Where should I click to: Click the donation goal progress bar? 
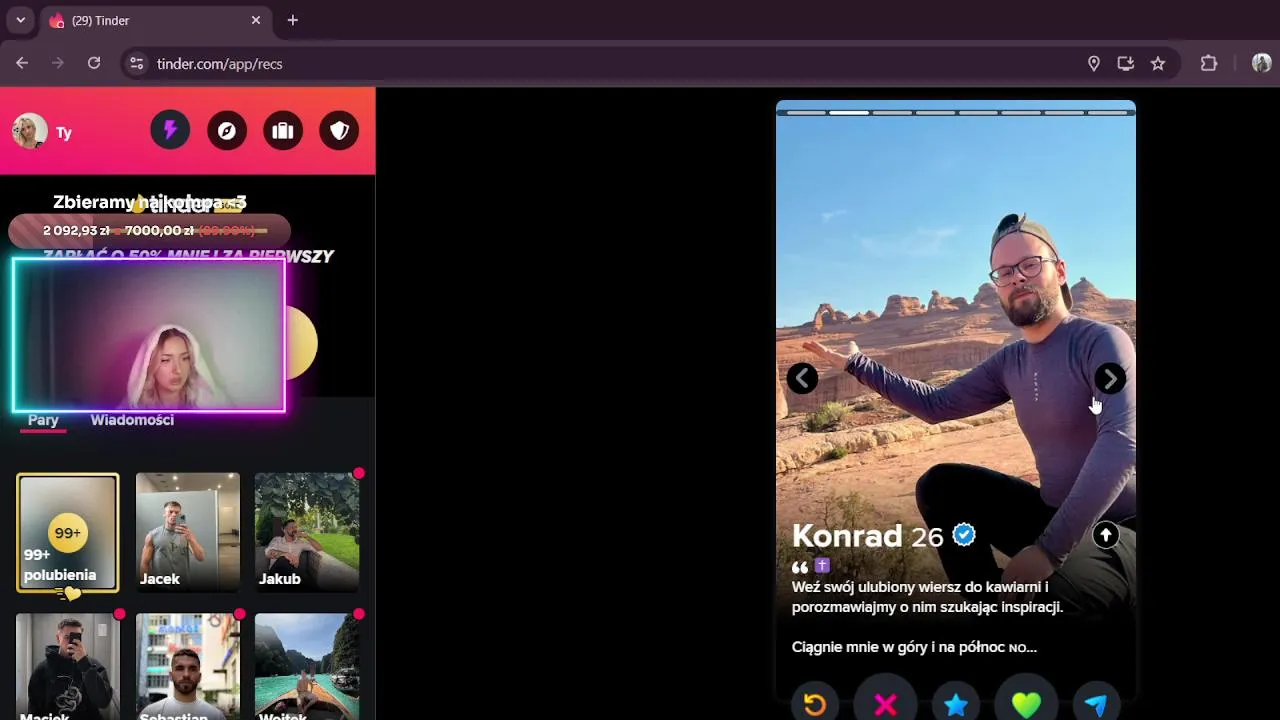point(149,231)
